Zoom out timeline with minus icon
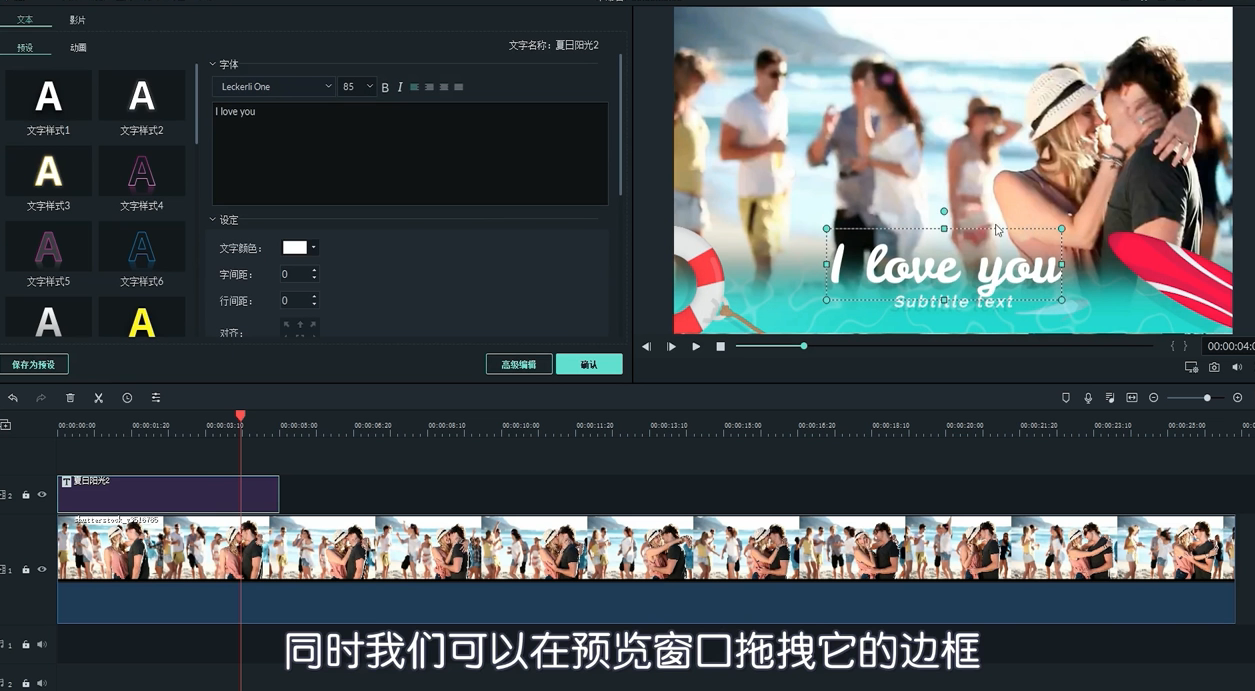 1153,398
